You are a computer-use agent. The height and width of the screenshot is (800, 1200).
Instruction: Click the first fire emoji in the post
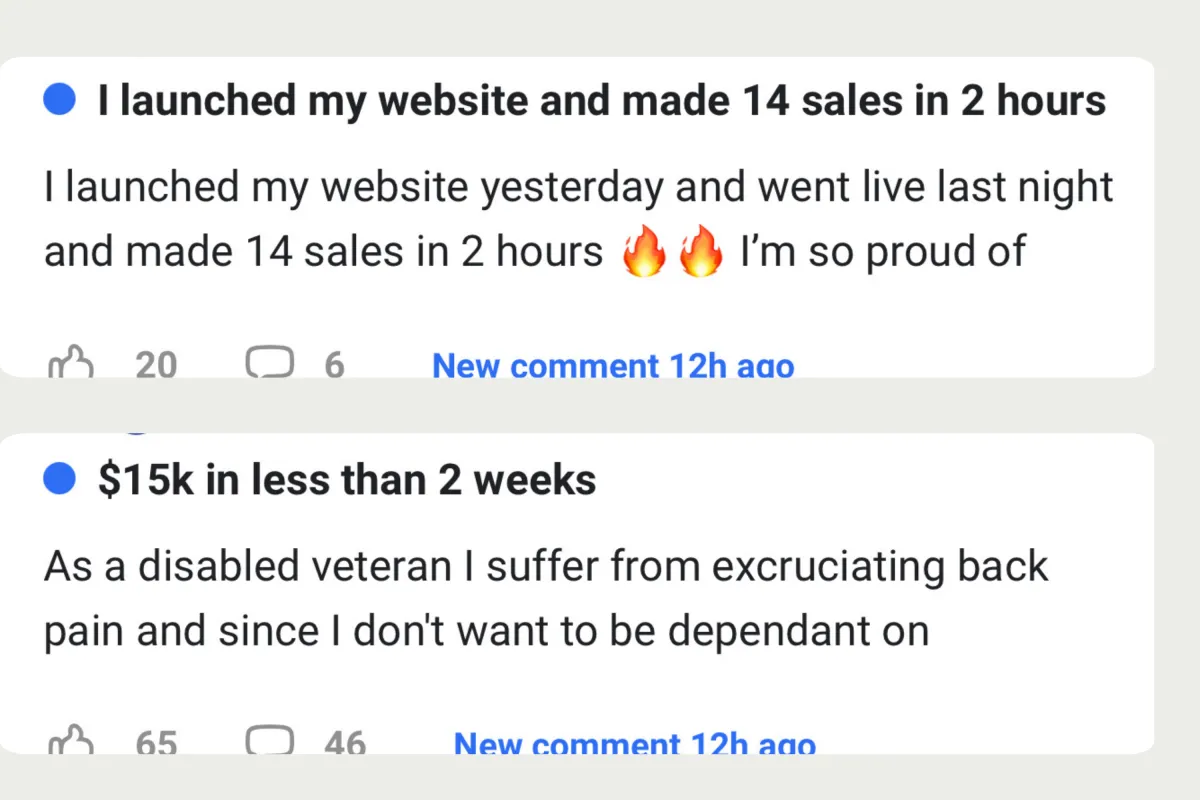pyautogui.click(x=643, y=253)
